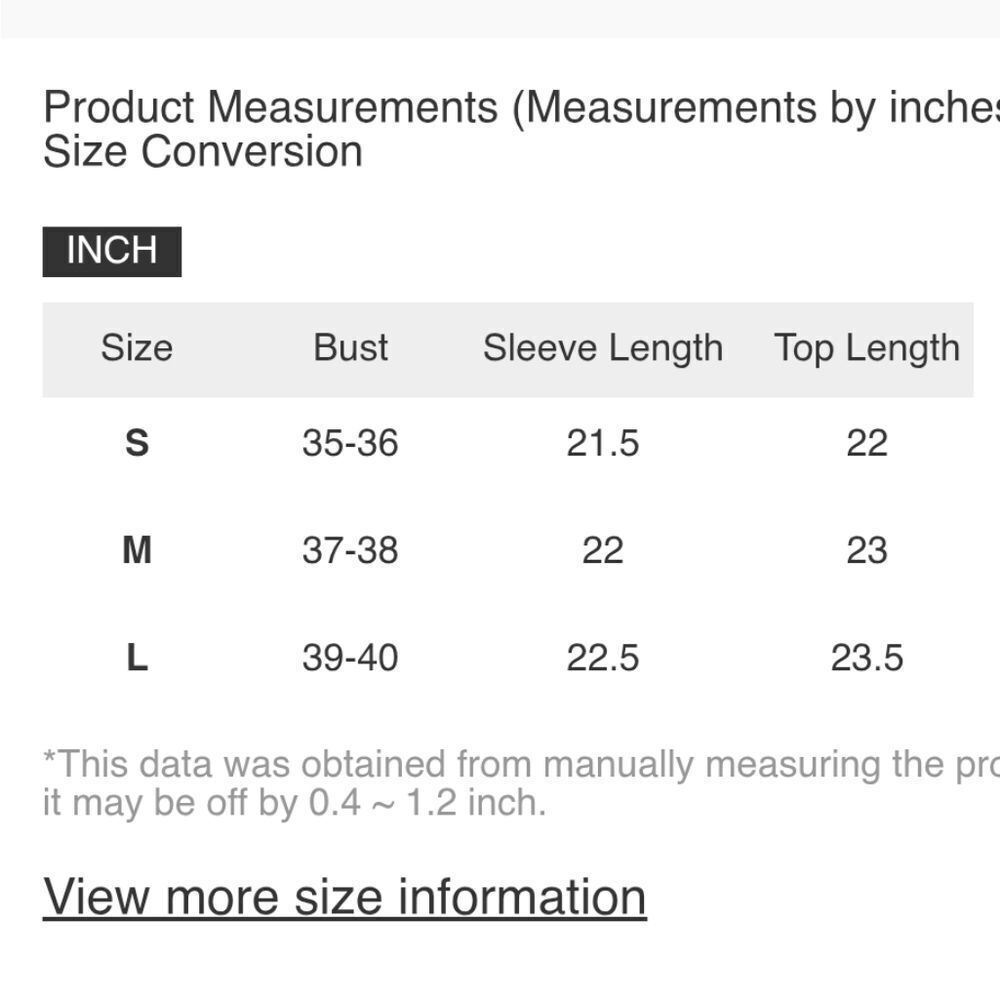Image resolution: width=1000 pixels, height=1000 pixels.
Task: Click the 39-40 bust measurement cell
Action: pyautogui.click(x=350, y=658)
